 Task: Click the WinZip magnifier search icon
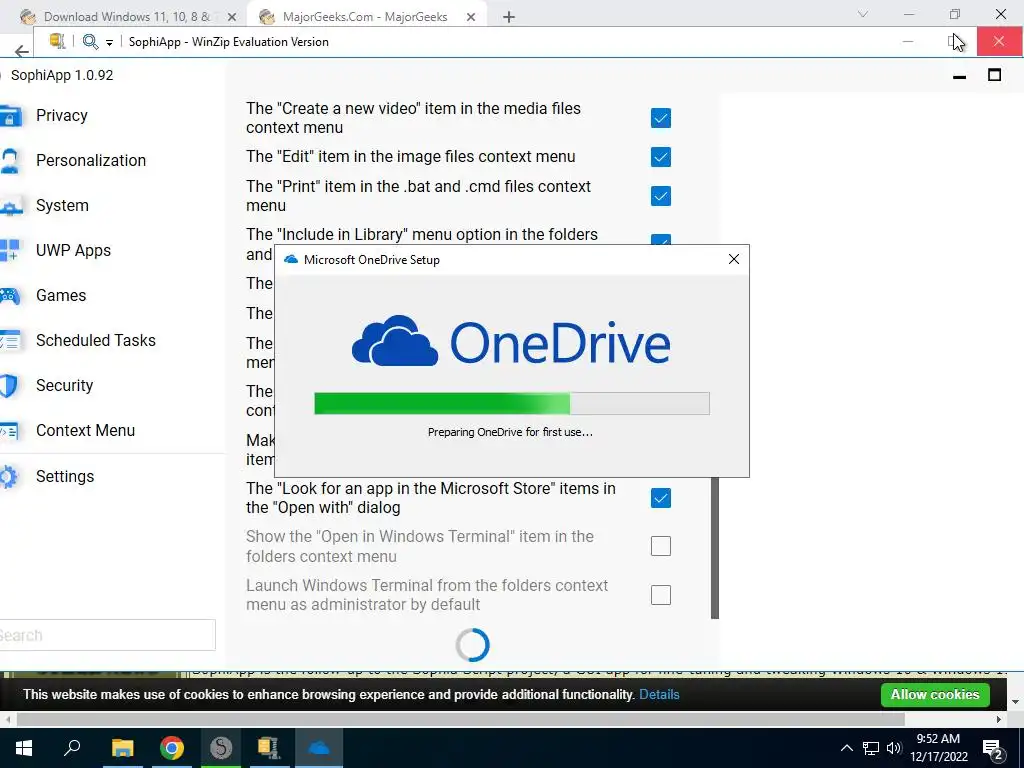pyautogui.click(x=90, y=42)
